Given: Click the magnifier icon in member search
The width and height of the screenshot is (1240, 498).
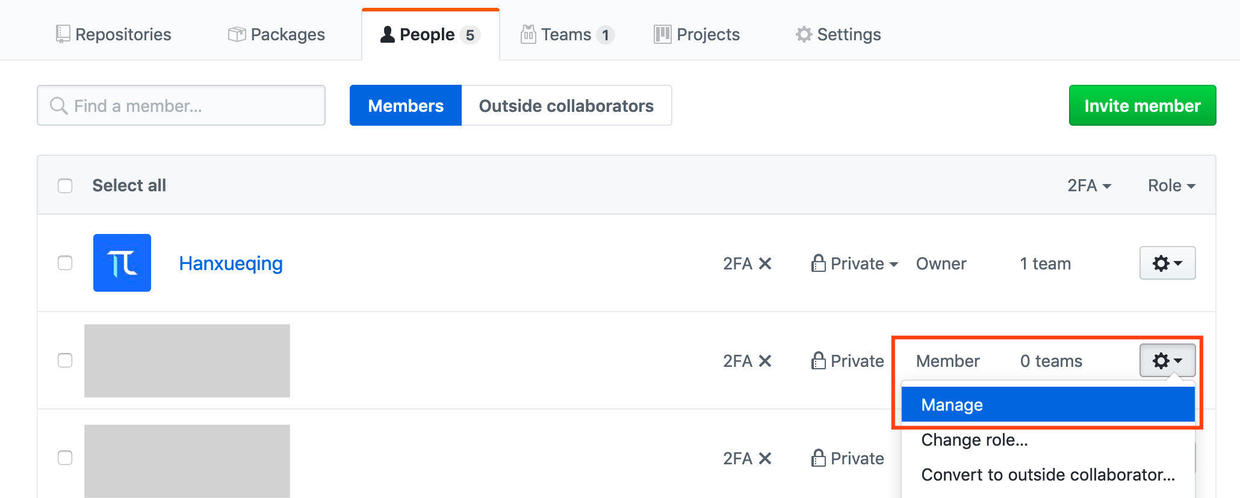Looking at the screenshot, I should click(59, 106).
